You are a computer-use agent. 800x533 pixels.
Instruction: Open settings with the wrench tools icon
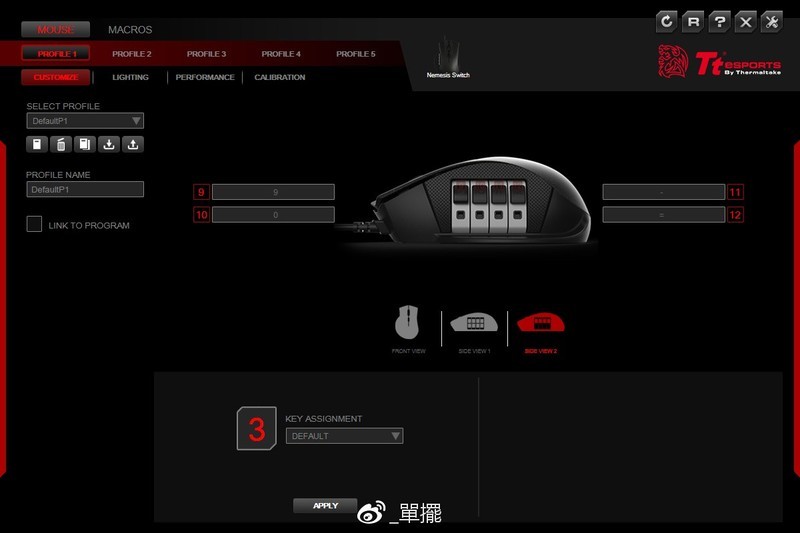pos(772,22)
